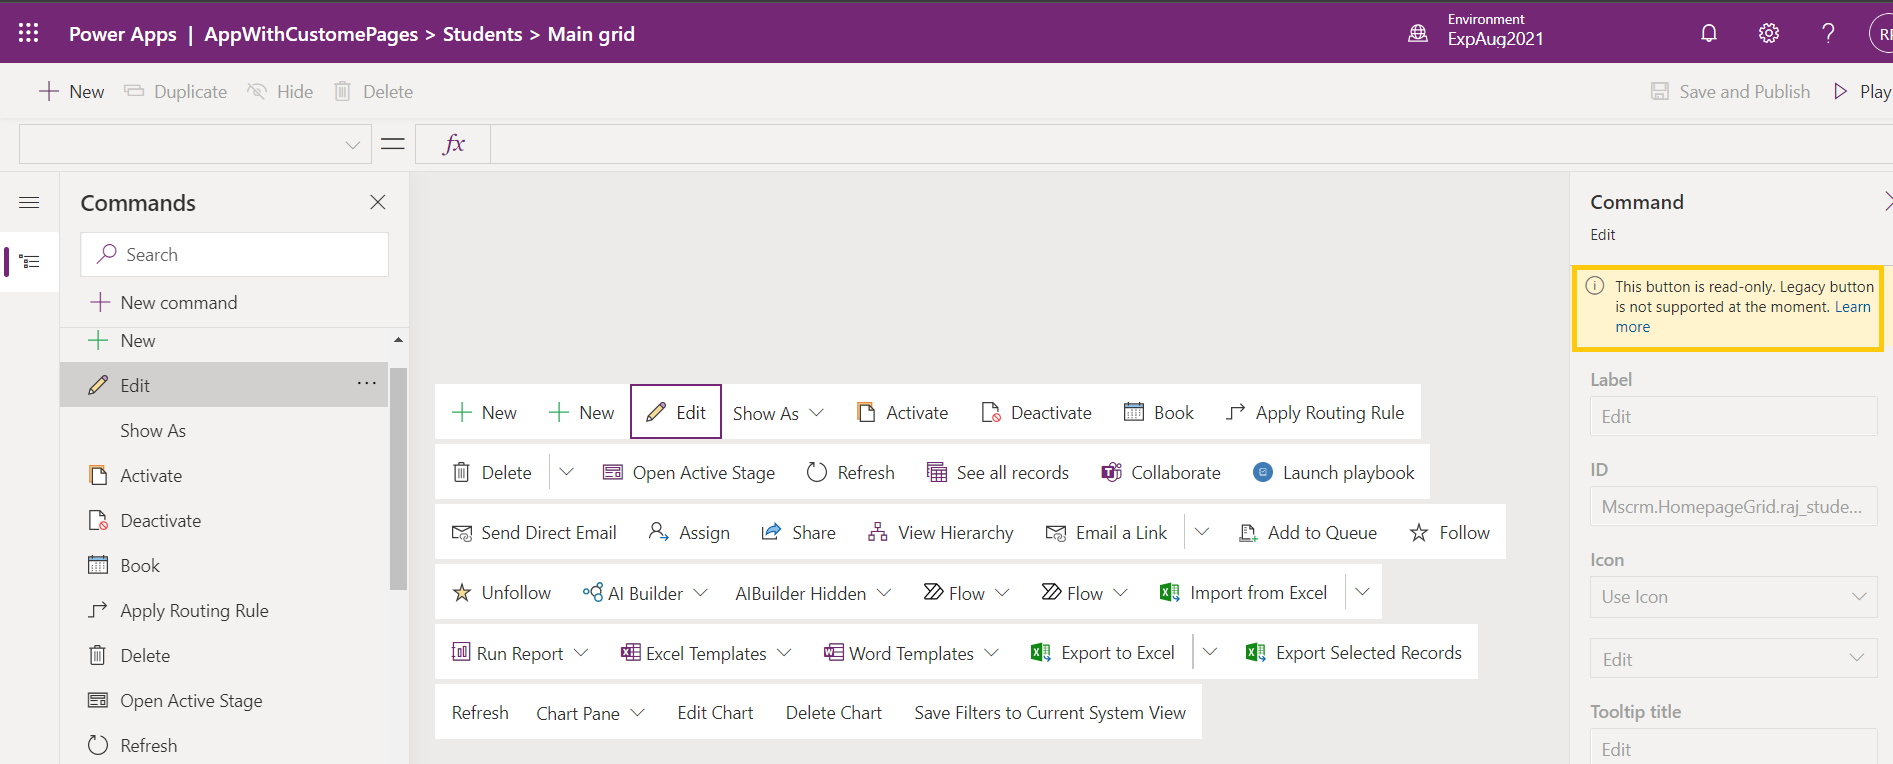Click the ellipsis next to Edit command
Image resolution: width=1893 pixels, height=764 pixels.
point(367,384)
